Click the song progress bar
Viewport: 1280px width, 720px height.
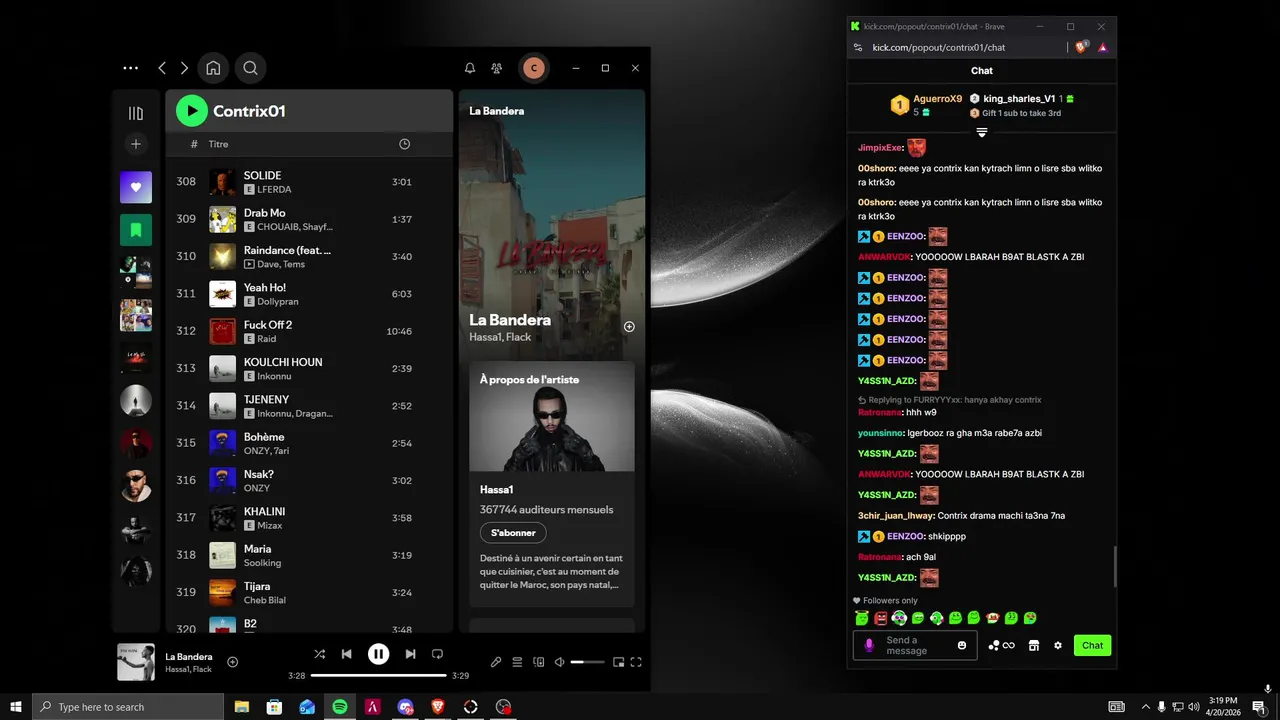pos(378,676)
